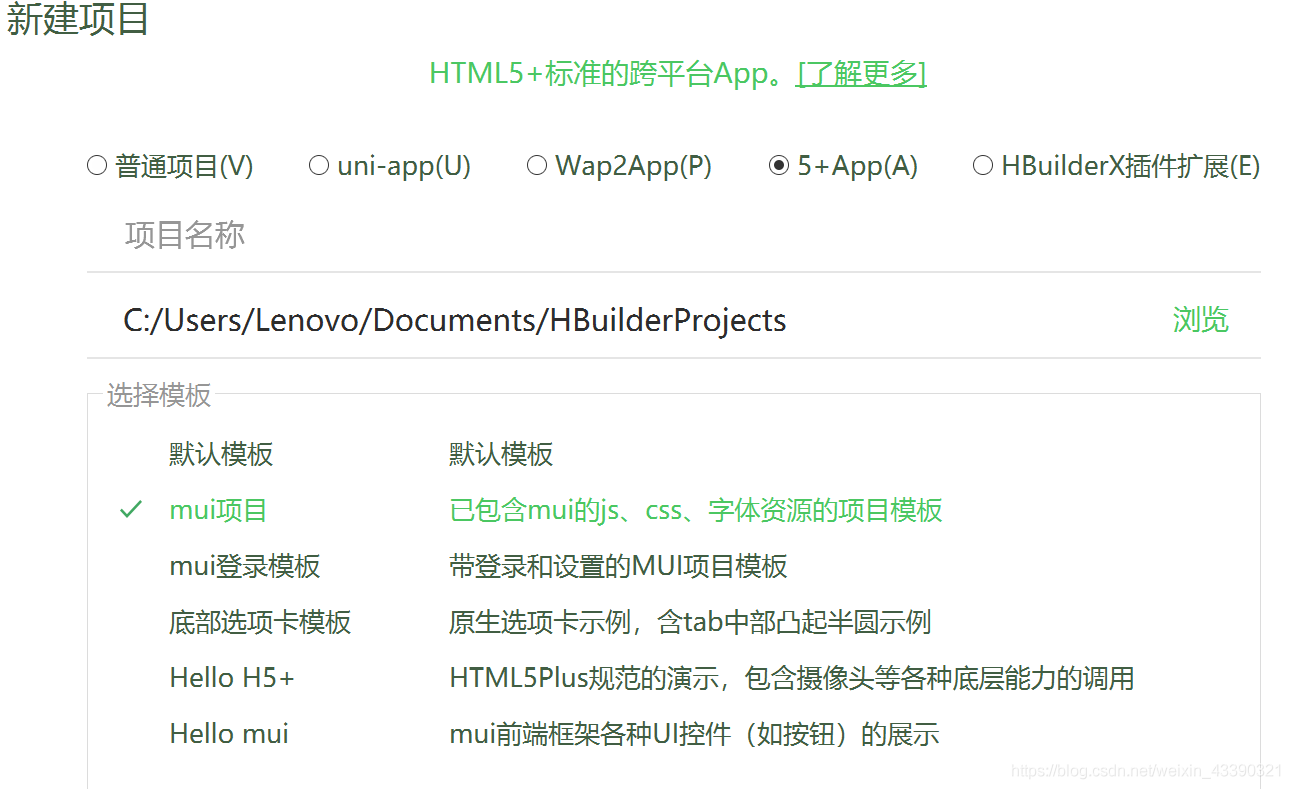Pick the 底部选项卡模板 template
1290x789 pixels.
(673, 622)
